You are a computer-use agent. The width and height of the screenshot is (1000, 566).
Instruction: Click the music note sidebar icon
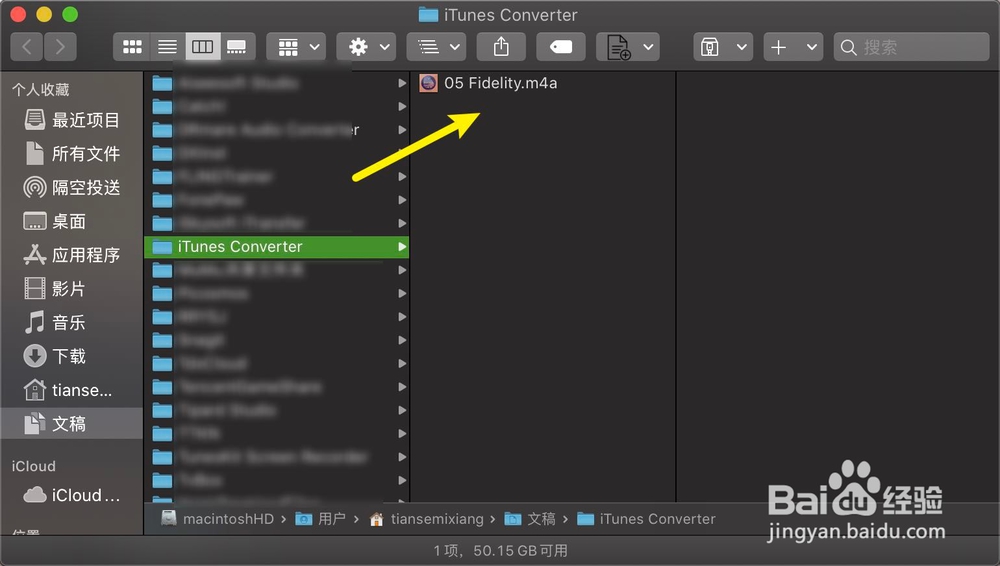click(x=34, y=322)
